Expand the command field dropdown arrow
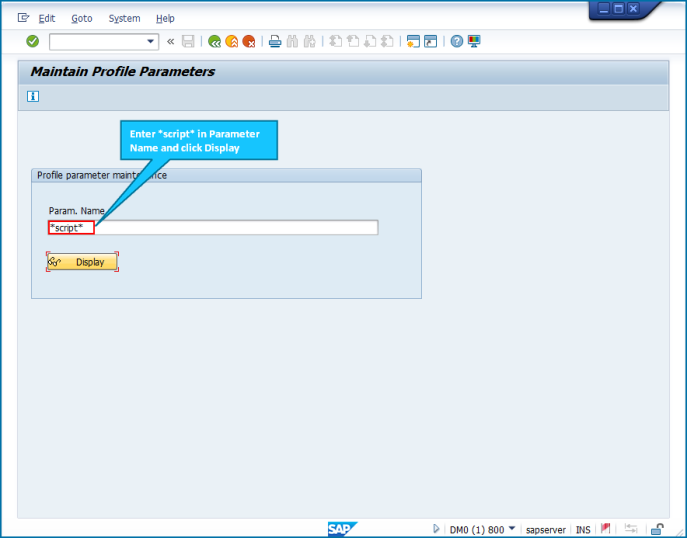 click(150, 42)
